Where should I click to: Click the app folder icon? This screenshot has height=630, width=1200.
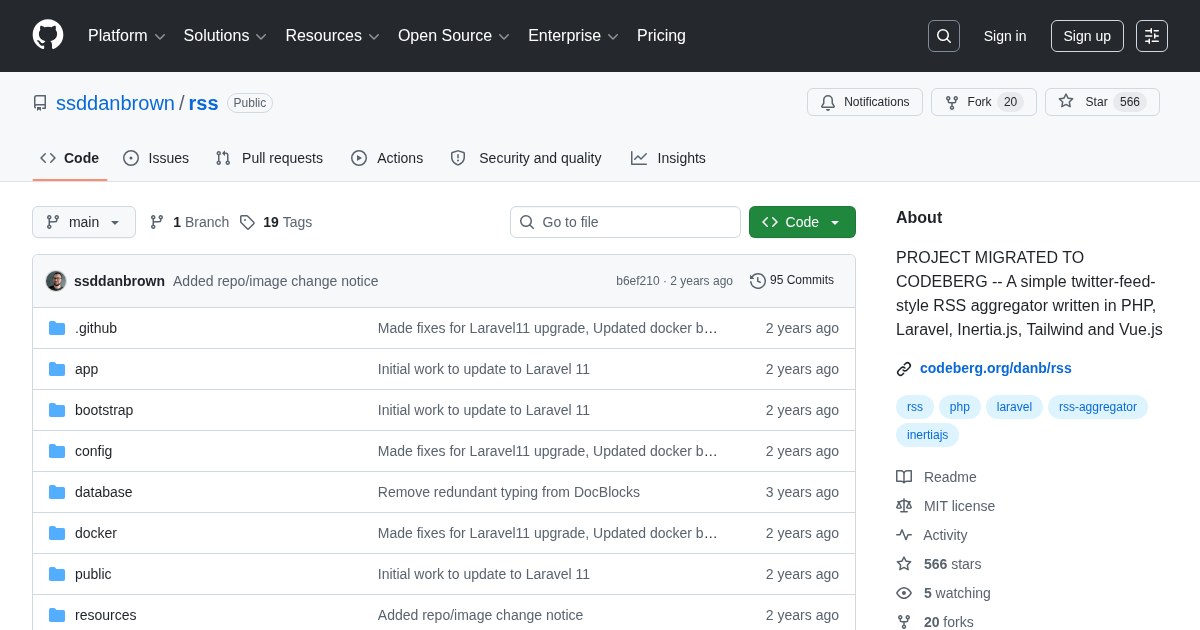coord(57,369)
